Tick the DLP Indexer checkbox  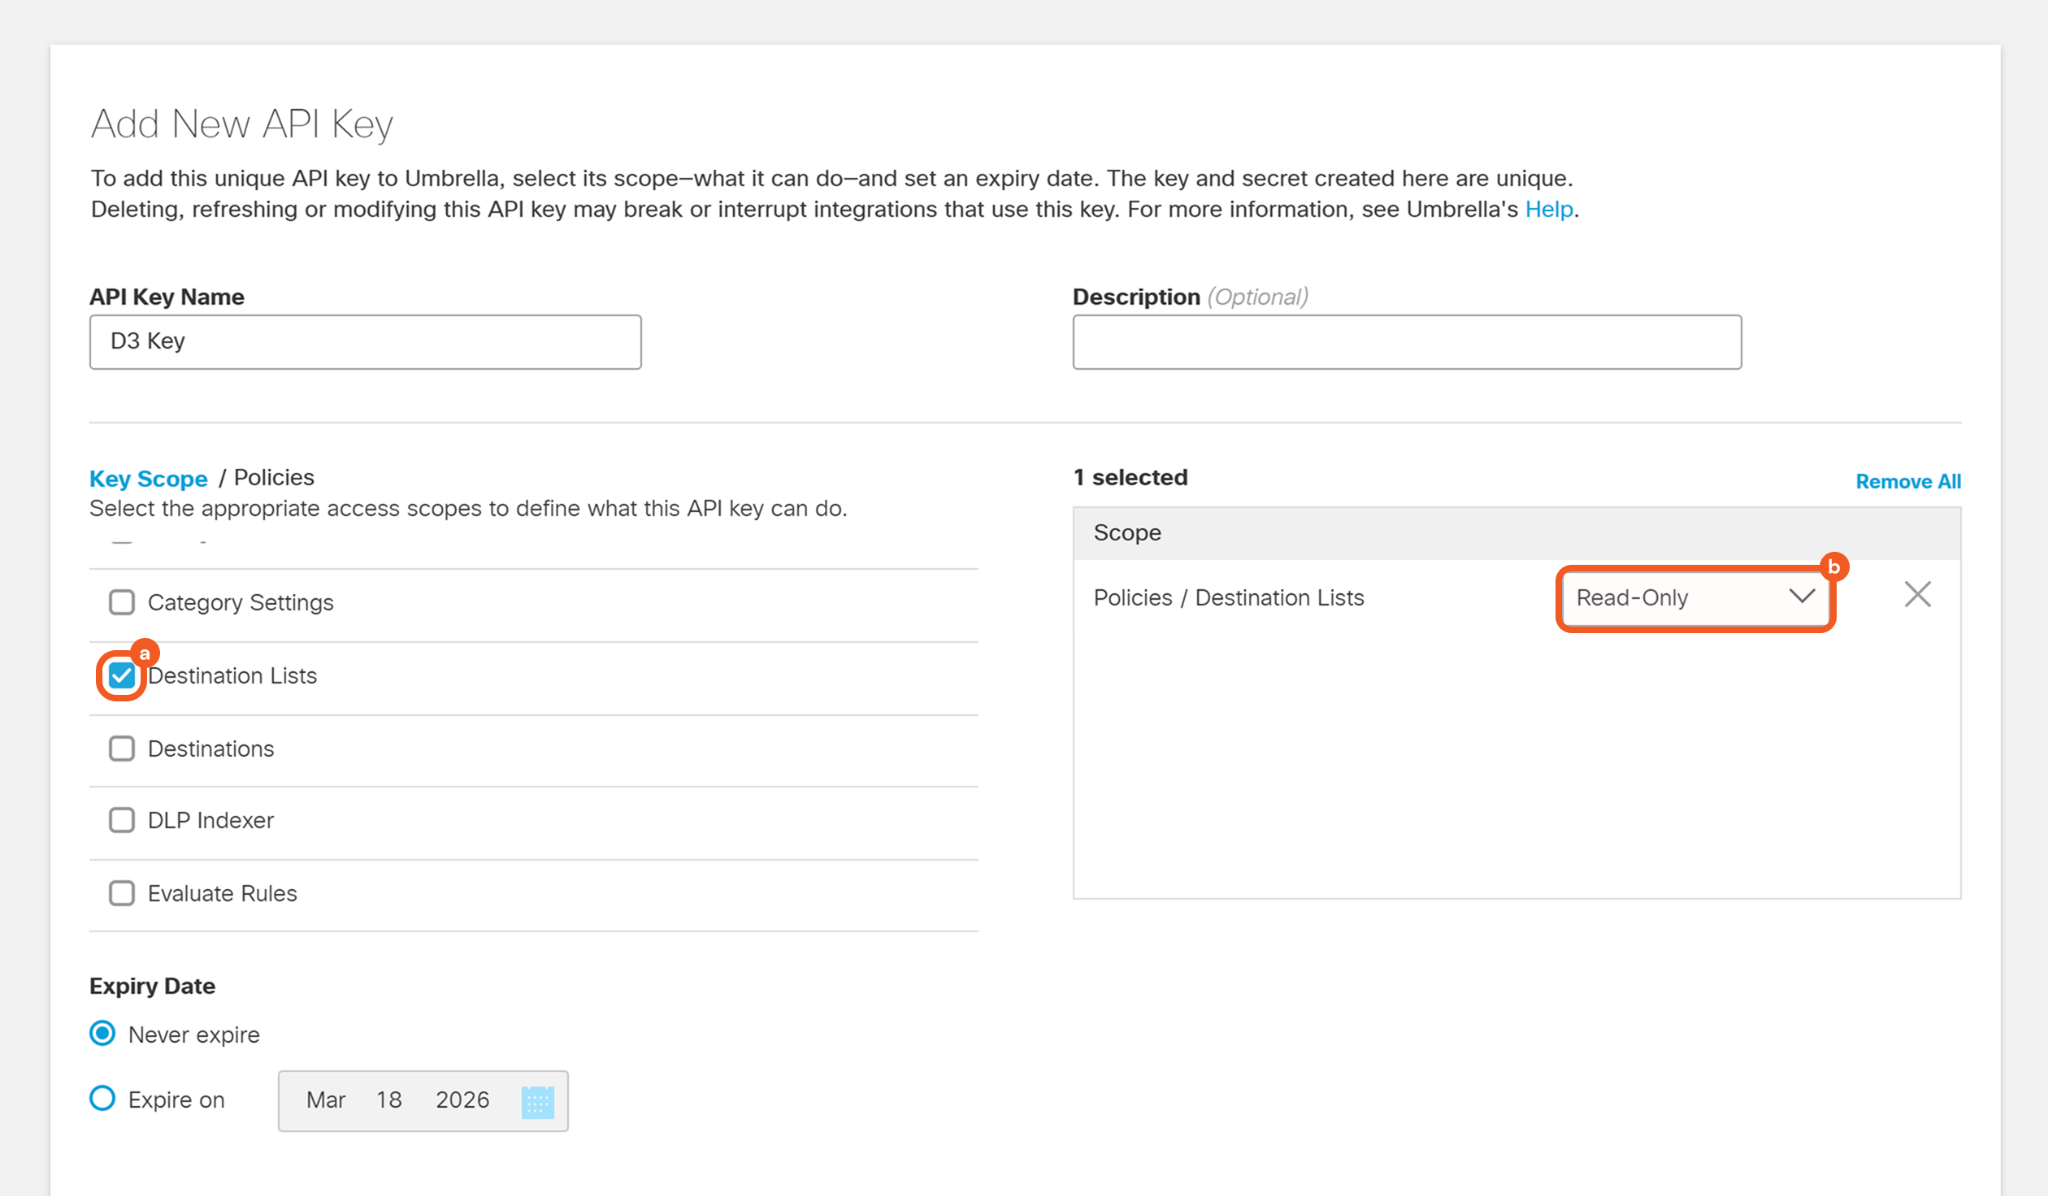click(122, 821)
